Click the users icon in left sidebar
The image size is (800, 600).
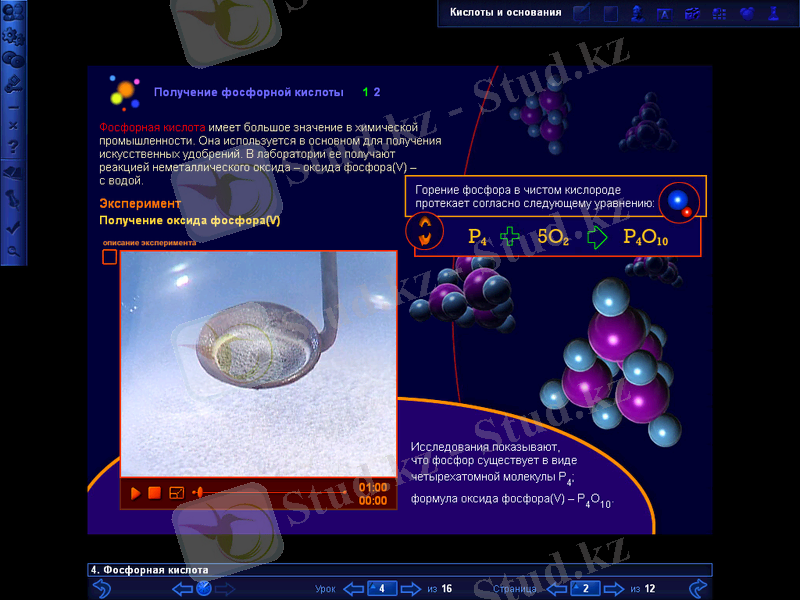click(13, 12)
